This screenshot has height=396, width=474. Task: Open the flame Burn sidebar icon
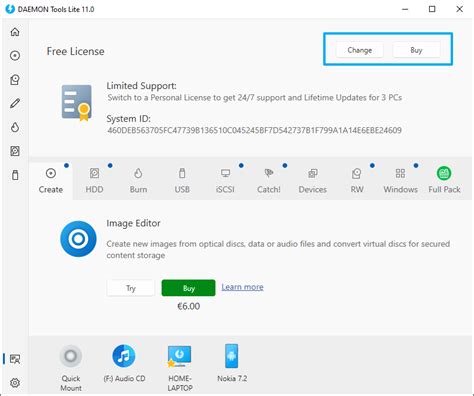(x=15, y=127)
